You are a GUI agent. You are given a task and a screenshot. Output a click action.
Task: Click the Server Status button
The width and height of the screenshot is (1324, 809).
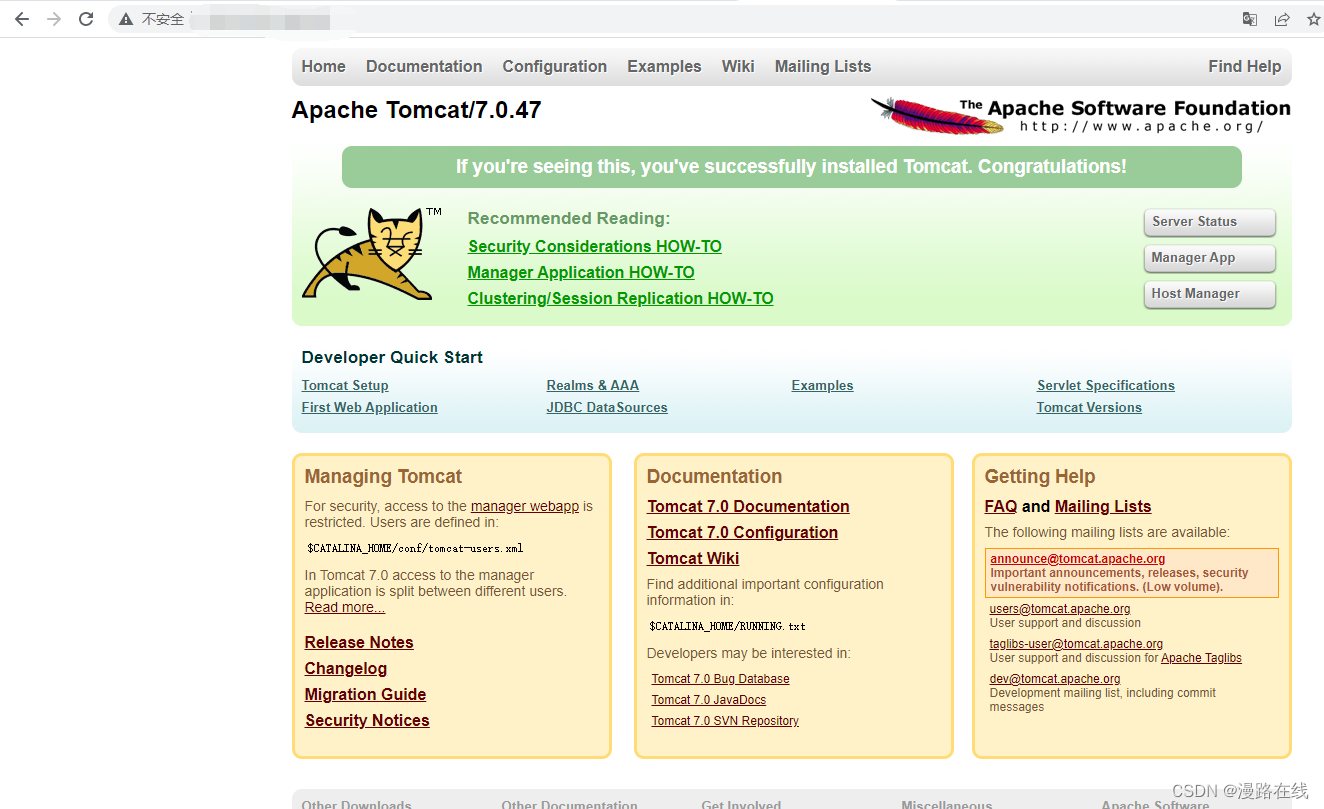(1210, 222)
